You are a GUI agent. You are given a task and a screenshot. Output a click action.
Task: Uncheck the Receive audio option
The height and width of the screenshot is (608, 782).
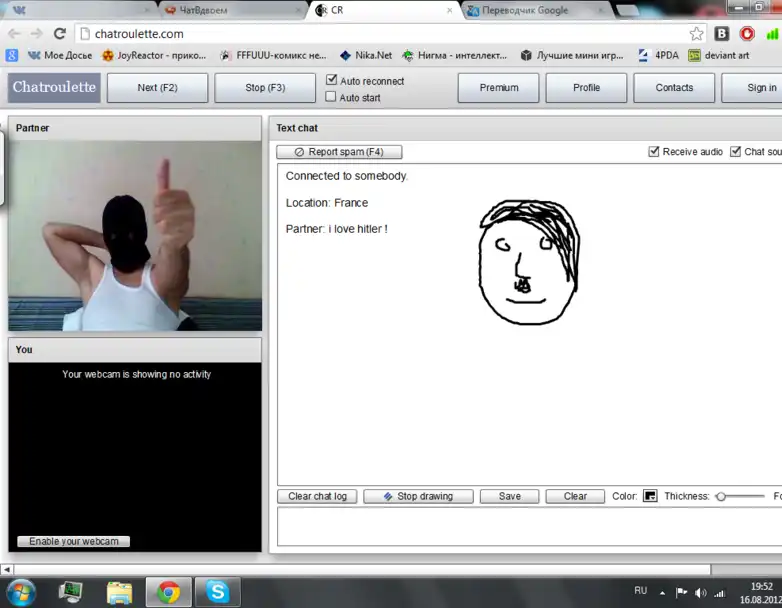pyautogui.click(x=654, y=152)
